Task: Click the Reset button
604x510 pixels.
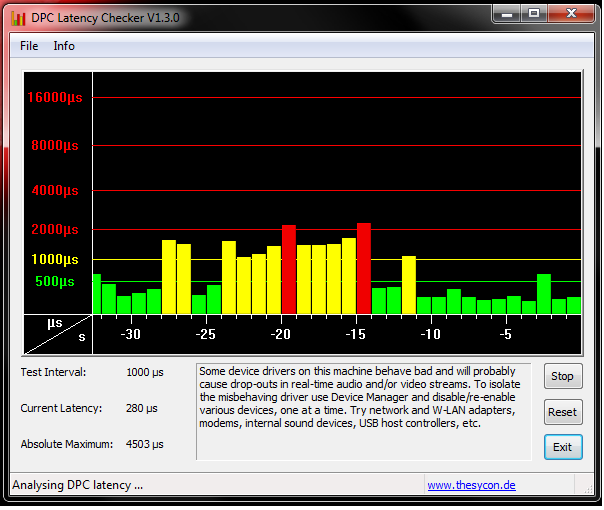Action: point(563,412)
